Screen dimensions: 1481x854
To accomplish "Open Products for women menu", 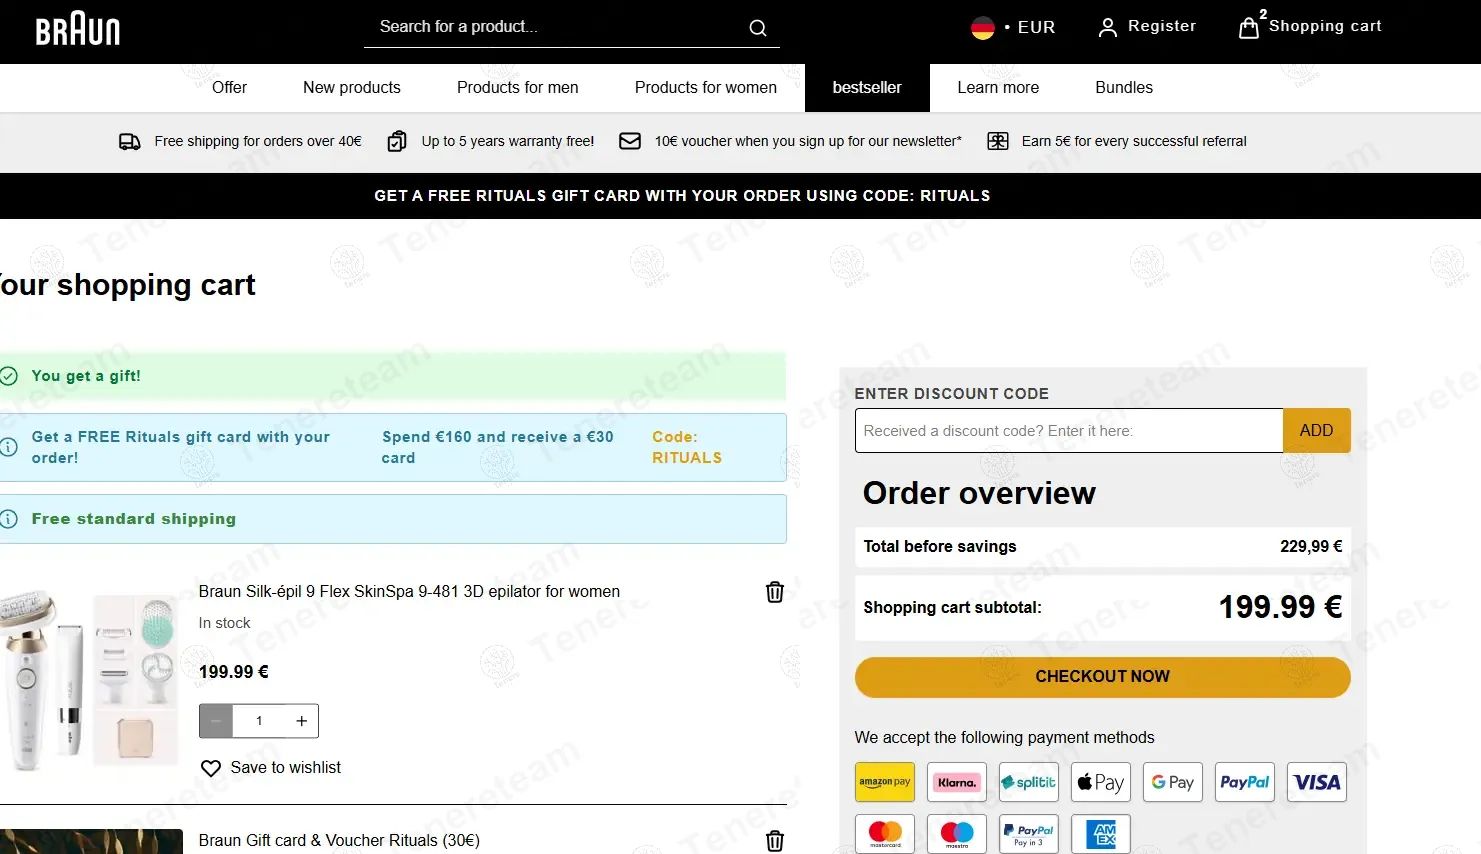I will tap(706, 88).
